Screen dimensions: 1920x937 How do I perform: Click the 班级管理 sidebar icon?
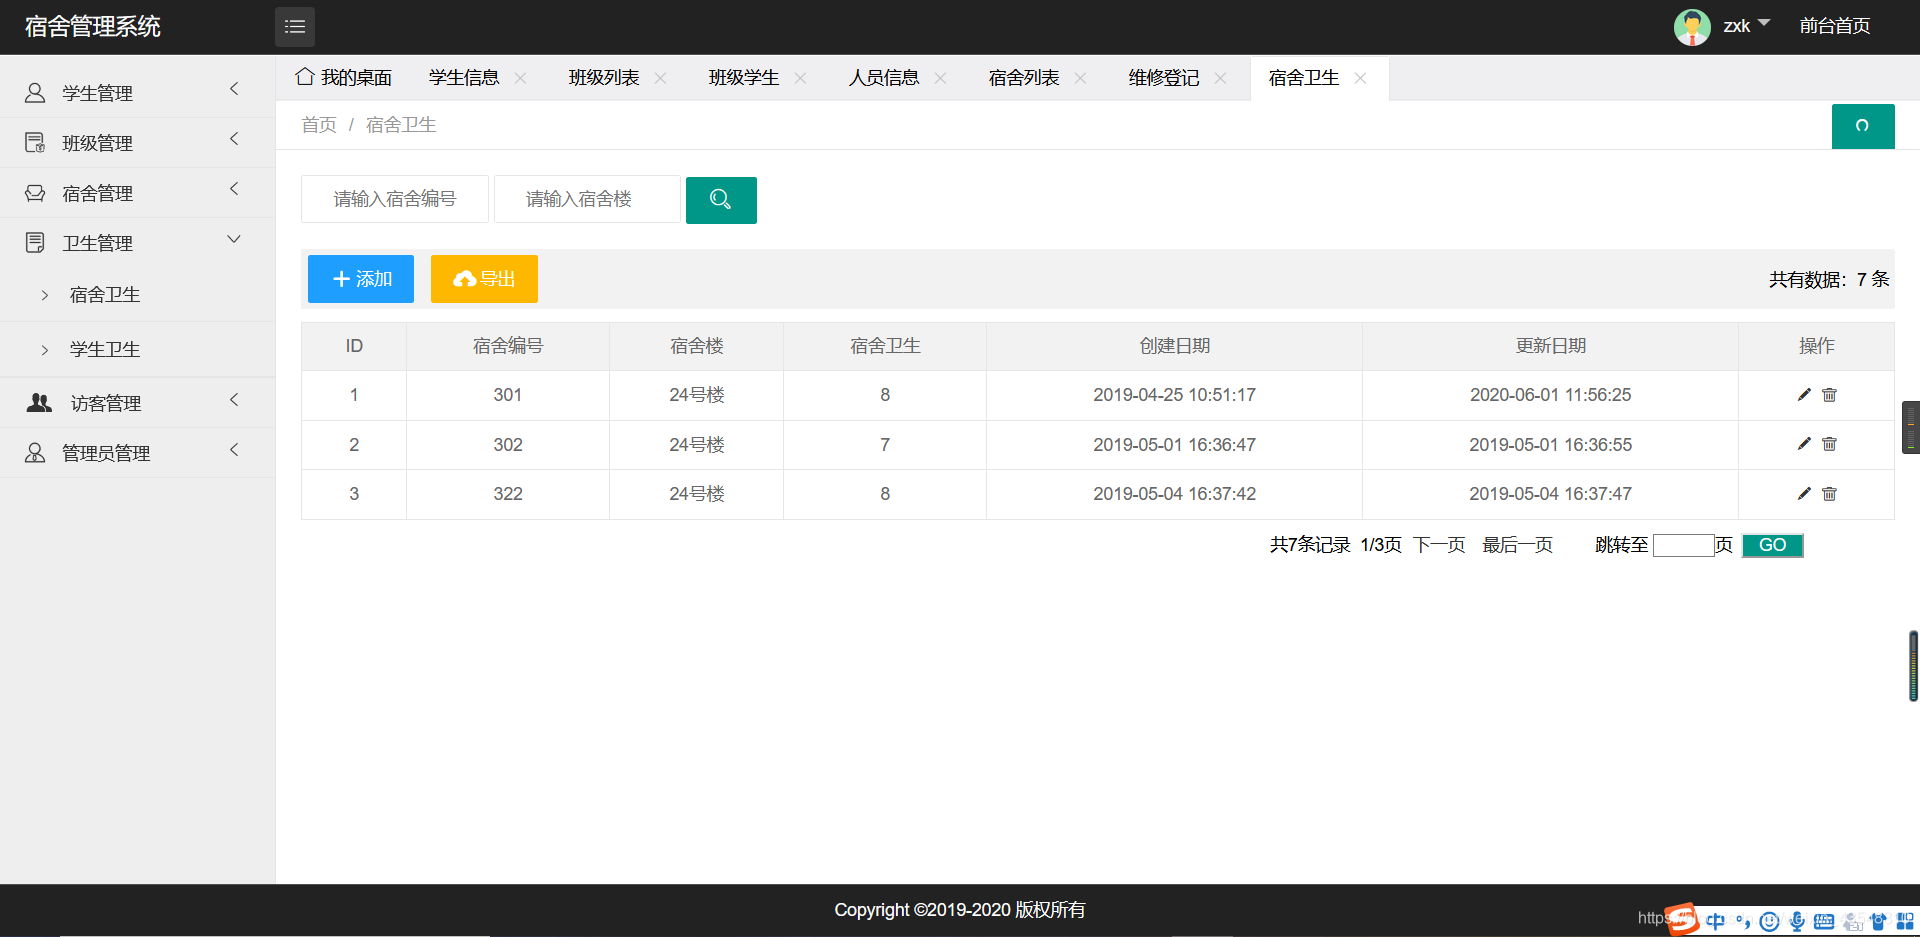click(35, 143)
